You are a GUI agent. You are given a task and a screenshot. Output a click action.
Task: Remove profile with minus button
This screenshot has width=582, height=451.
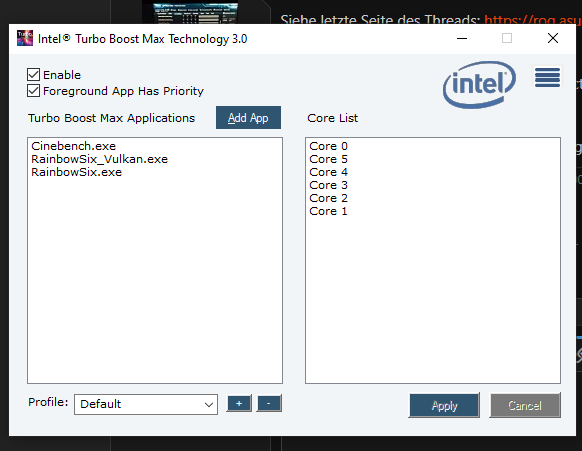269,404
